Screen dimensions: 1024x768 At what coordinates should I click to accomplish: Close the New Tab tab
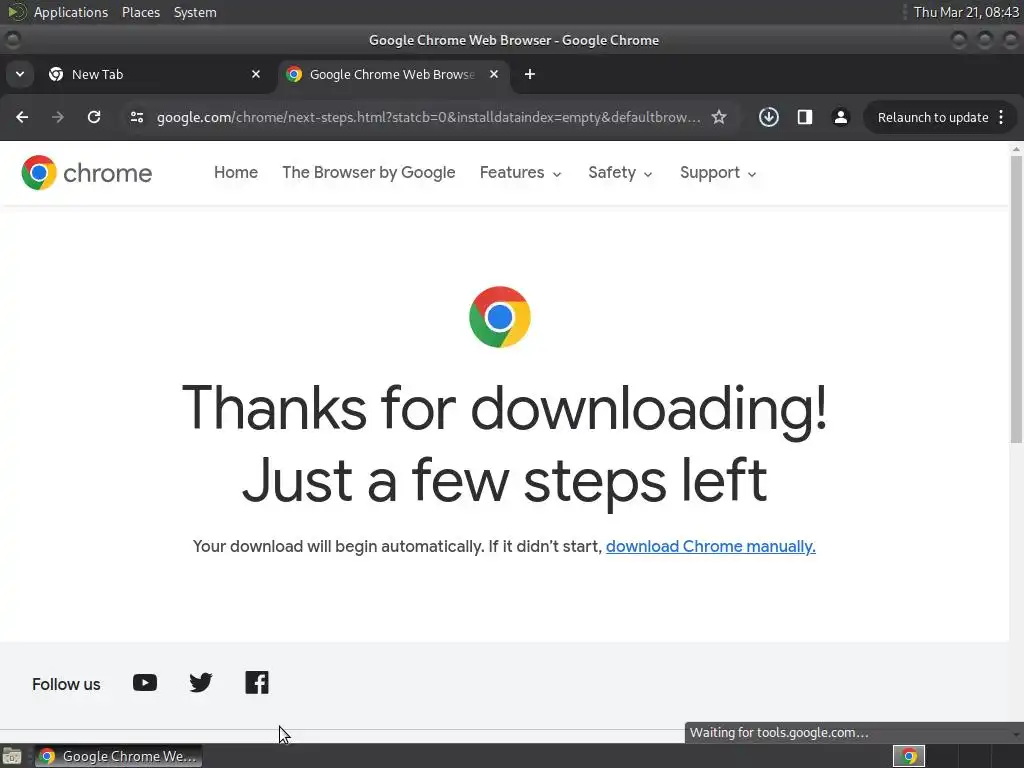click(x=256, y=74)
